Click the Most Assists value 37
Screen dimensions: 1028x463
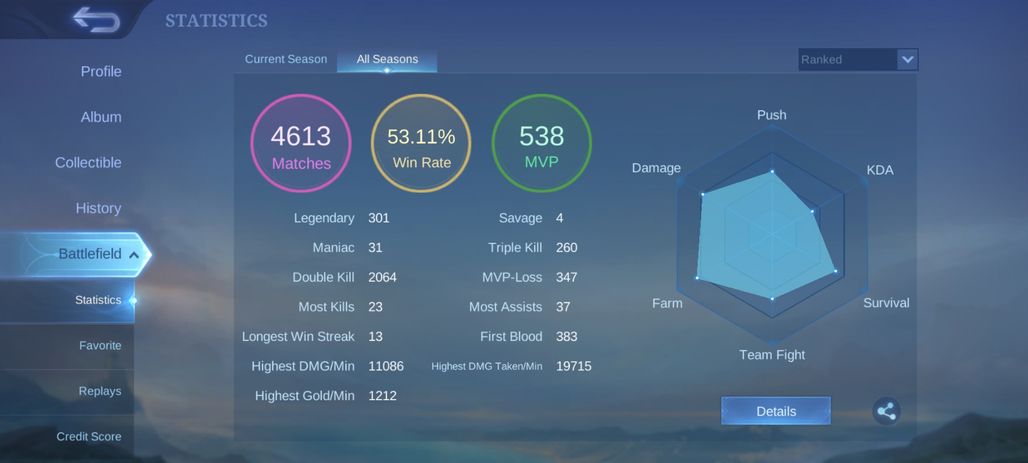click(x=563, y=307)
